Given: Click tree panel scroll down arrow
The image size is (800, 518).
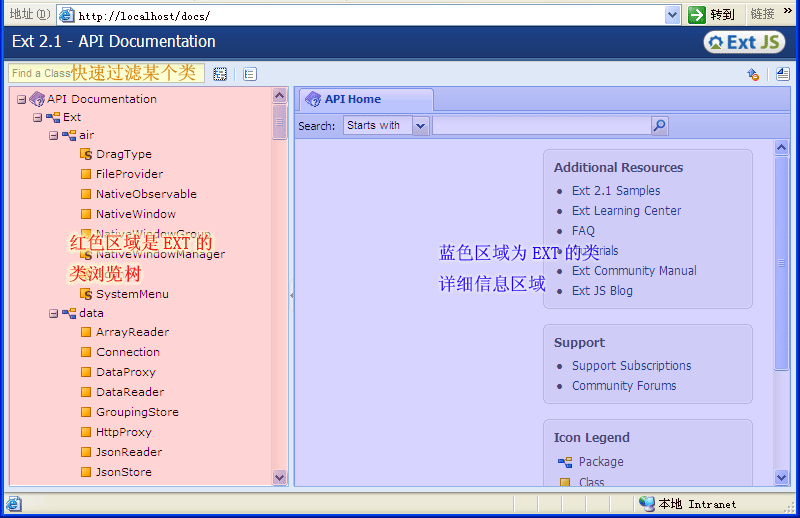Looking at the screenshot, I should pos(279,478).
